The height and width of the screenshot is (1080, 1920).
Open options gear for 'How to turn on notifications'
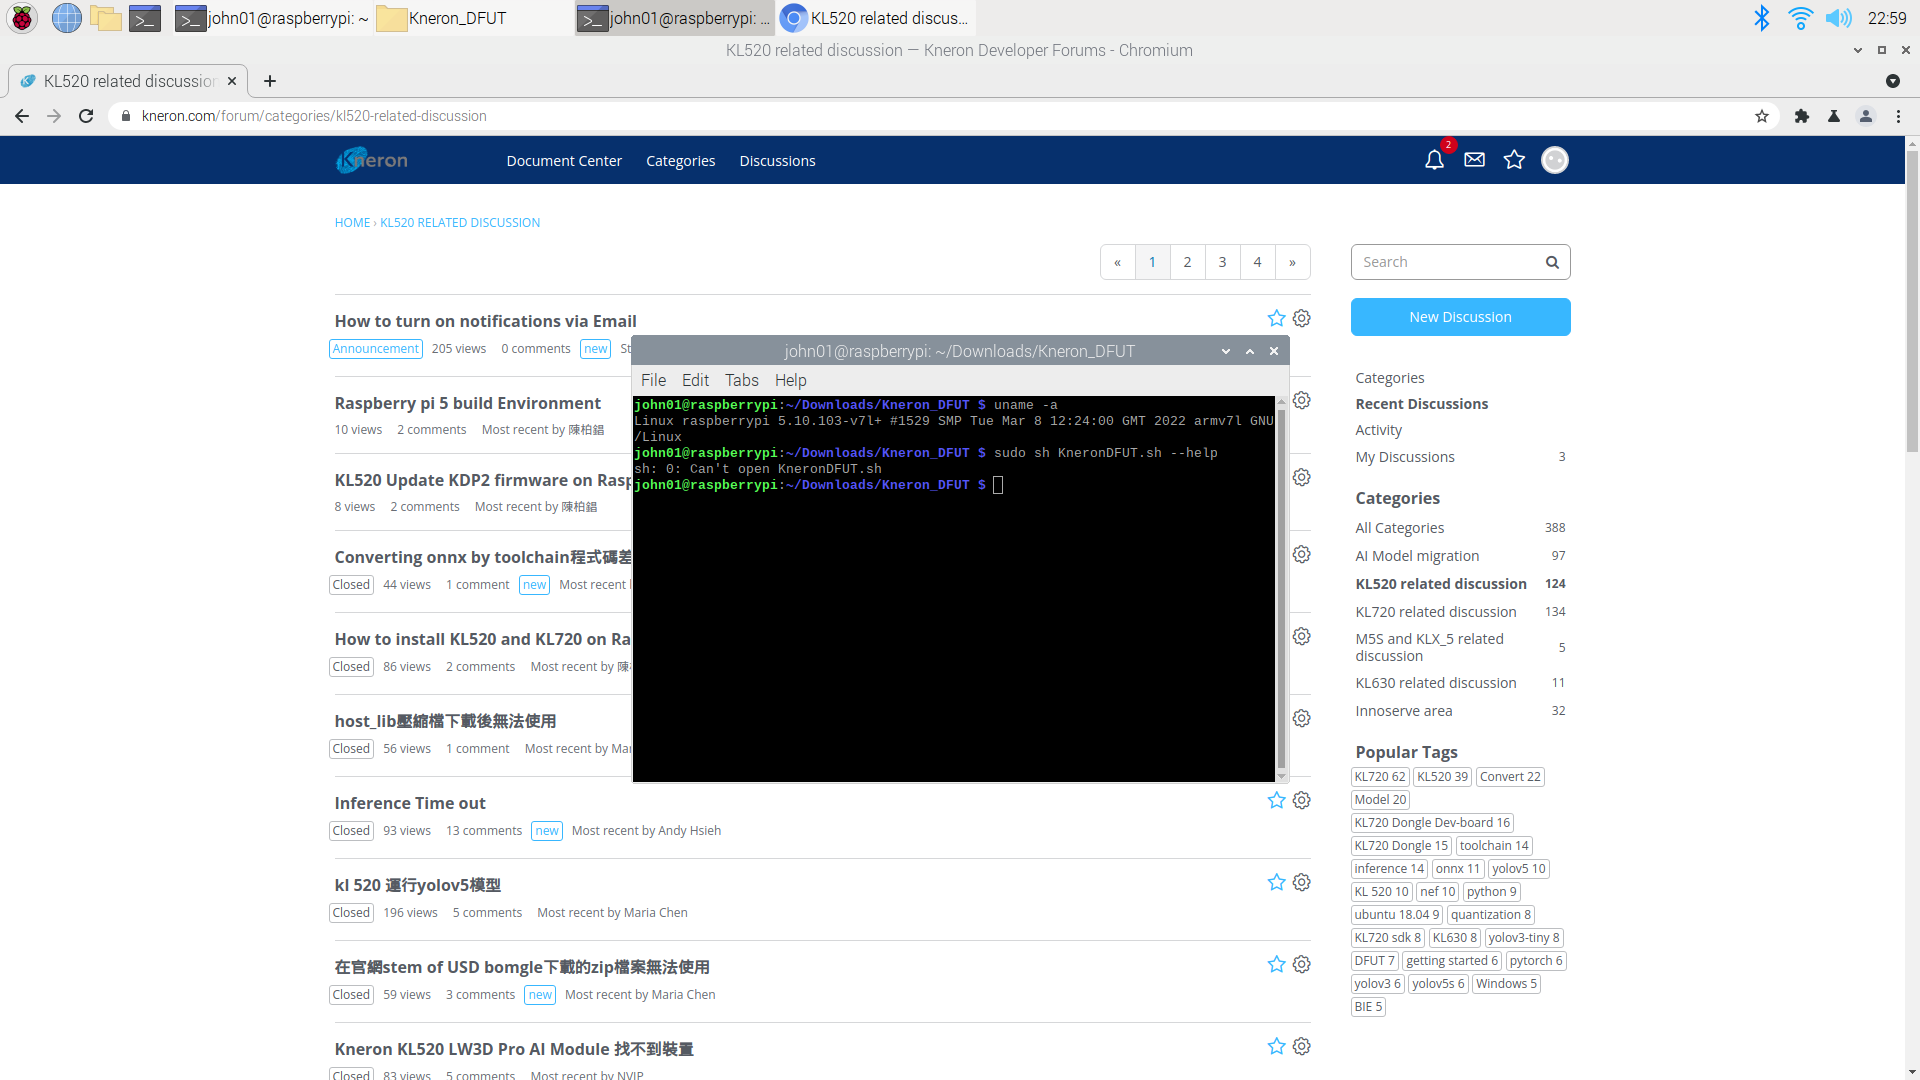[x=1301, y=318]
